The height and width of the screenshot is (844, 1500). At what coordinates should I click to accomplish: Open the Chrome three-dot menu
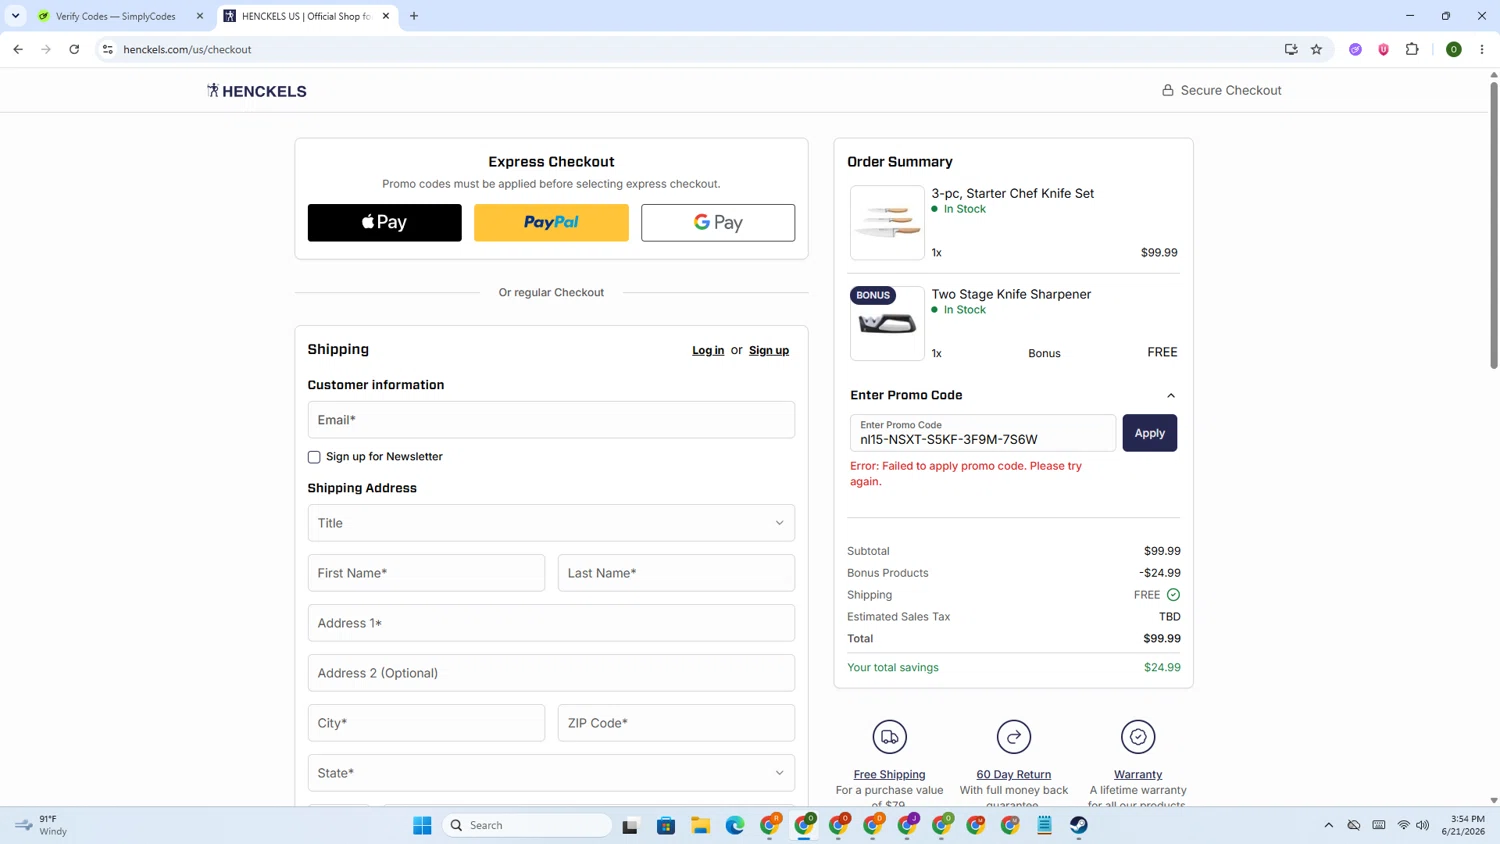click(1482, 49)
